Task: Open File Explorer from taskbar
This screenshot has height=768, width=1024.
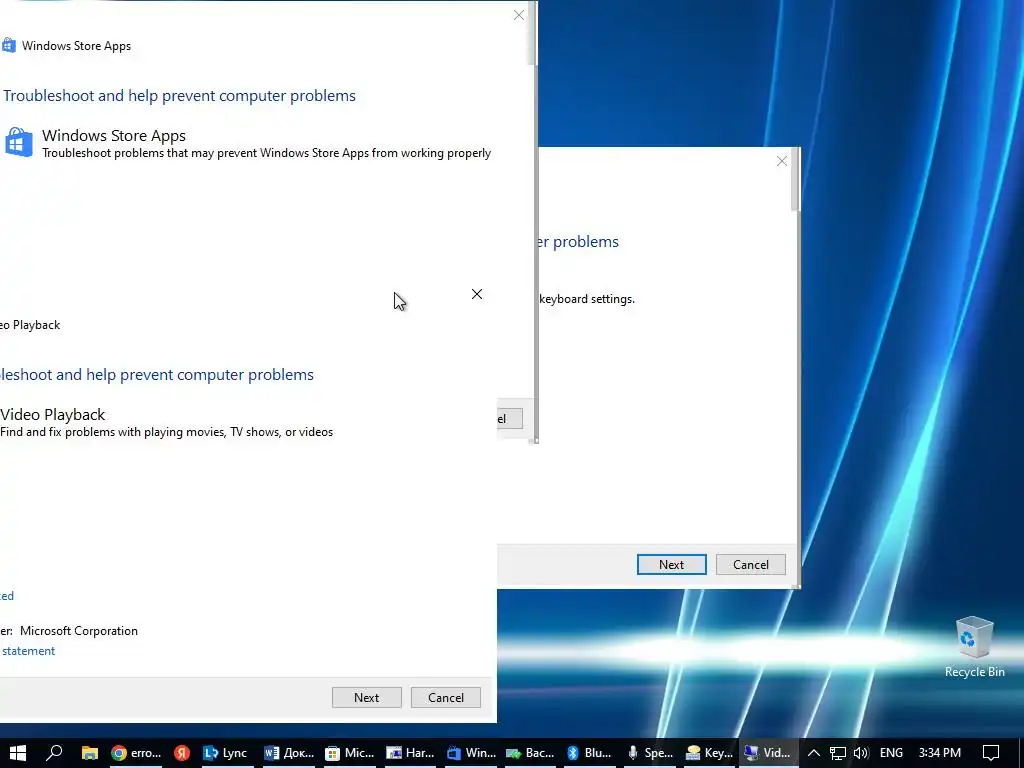Action: tap(89, 753)
